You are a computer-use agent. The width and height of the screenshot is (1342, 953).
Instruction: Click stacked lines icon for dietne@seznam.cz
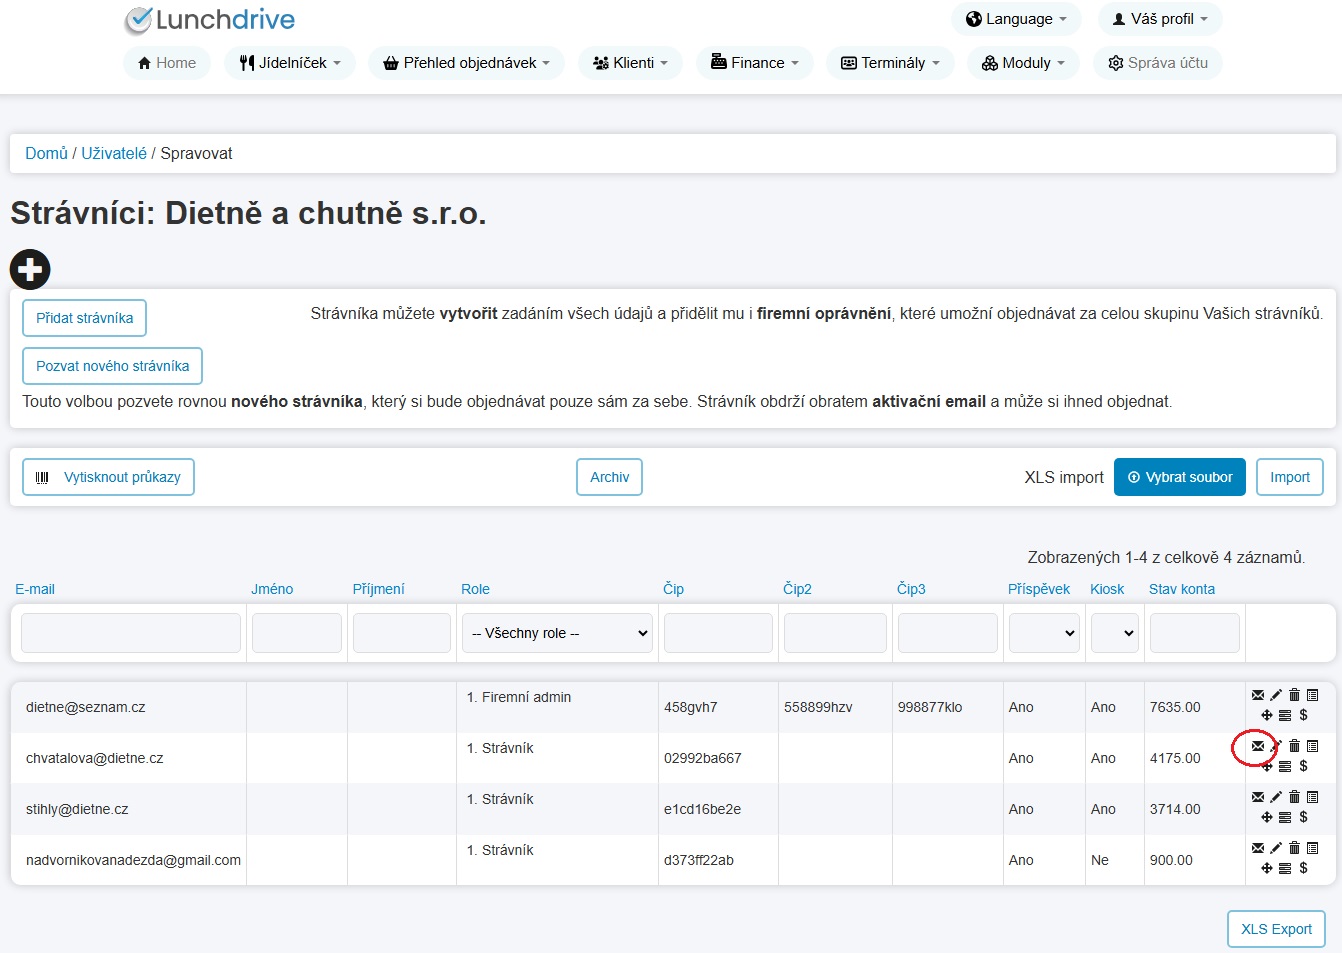pyautogui.click(x=1285, y=715)
